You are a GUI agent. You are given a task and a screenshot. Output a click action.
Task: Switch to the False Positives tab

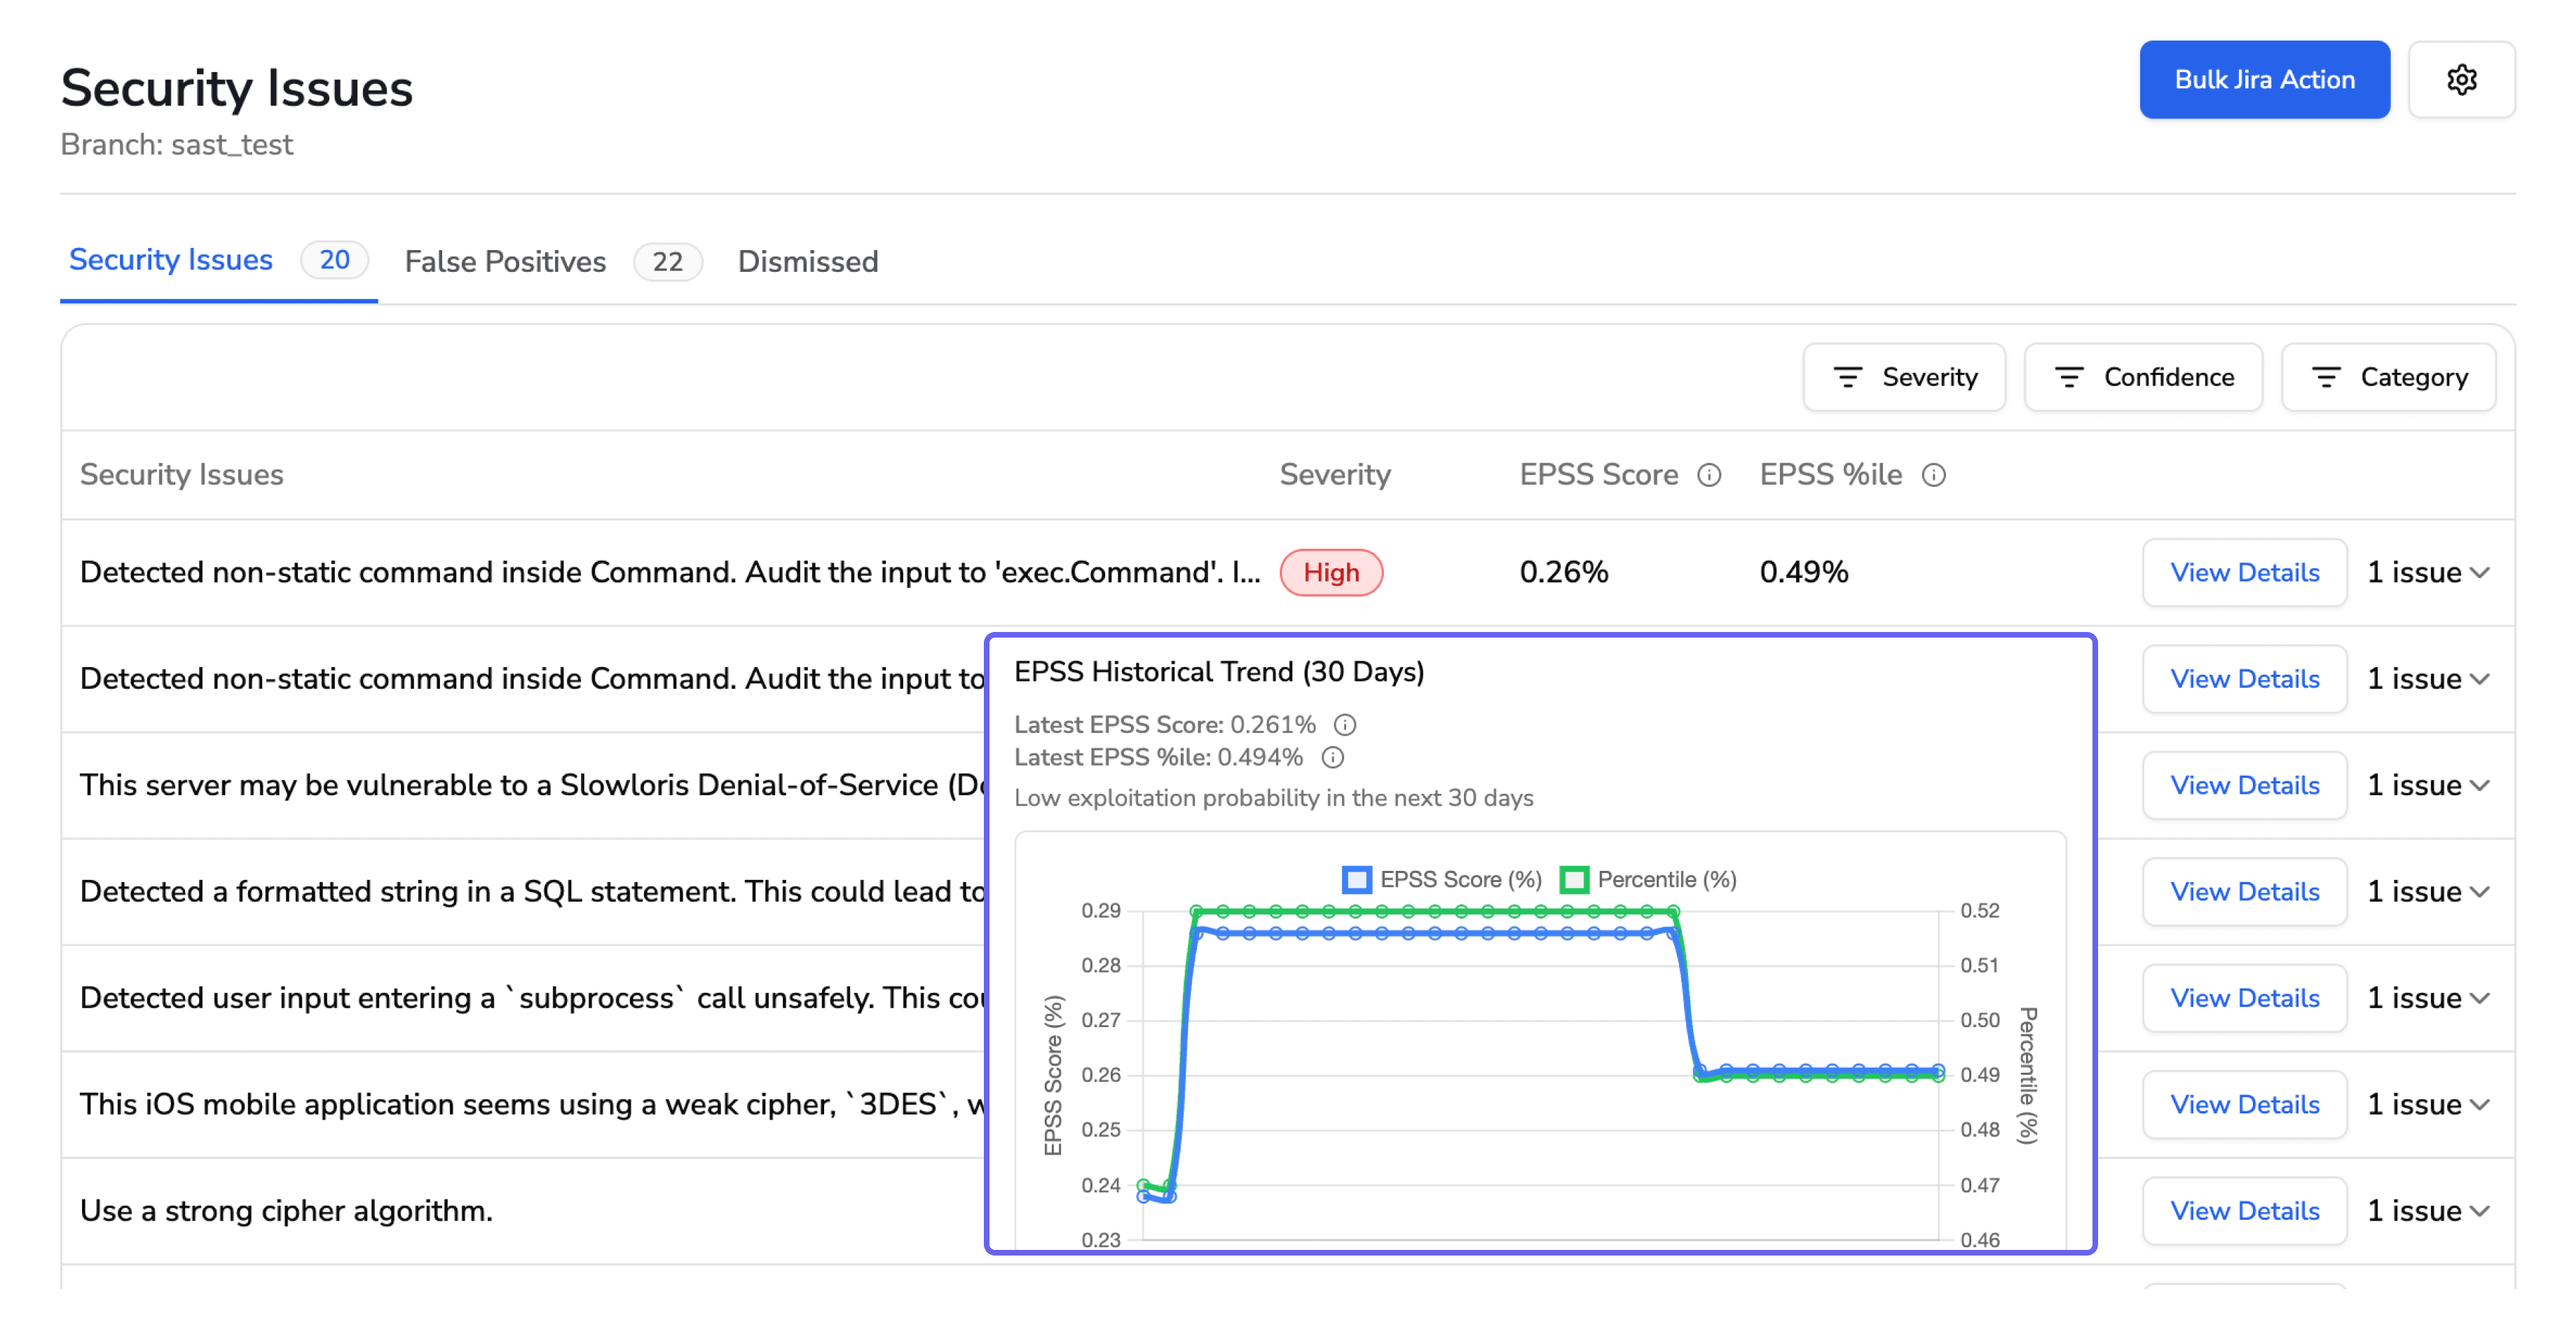(x=505, y=262)
